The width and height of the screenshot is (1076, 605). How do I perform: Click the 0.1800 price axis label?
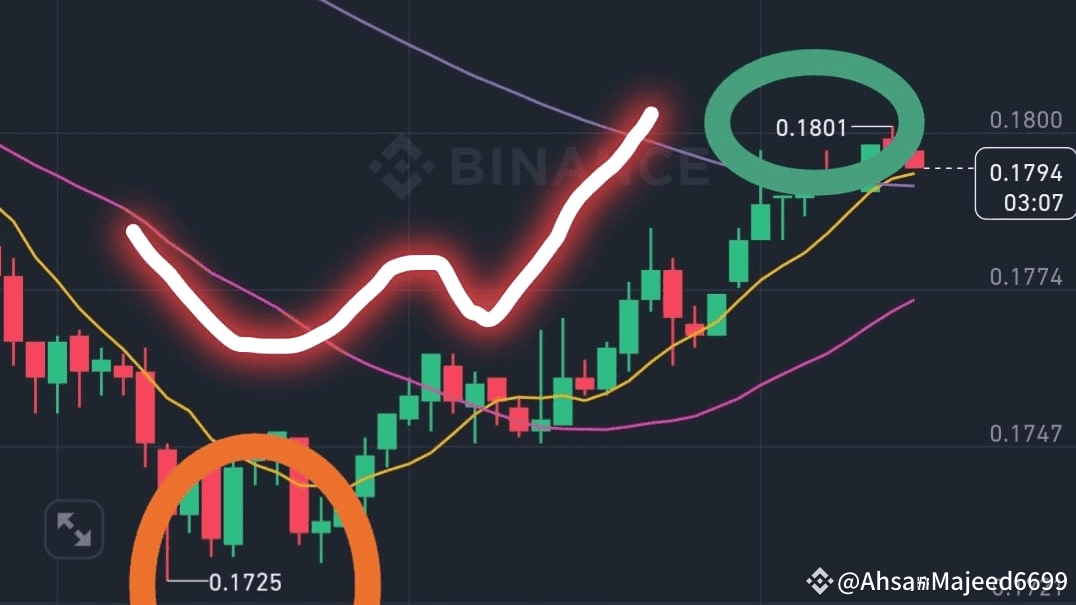click(x=1026, y=120)
